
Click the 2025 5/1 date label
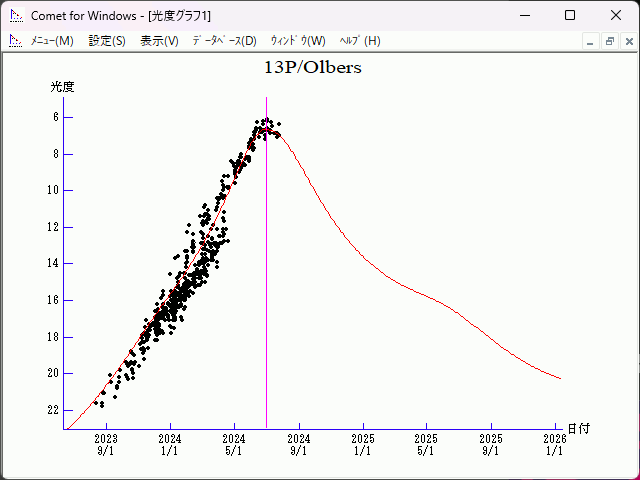click(x=426, y=445)
